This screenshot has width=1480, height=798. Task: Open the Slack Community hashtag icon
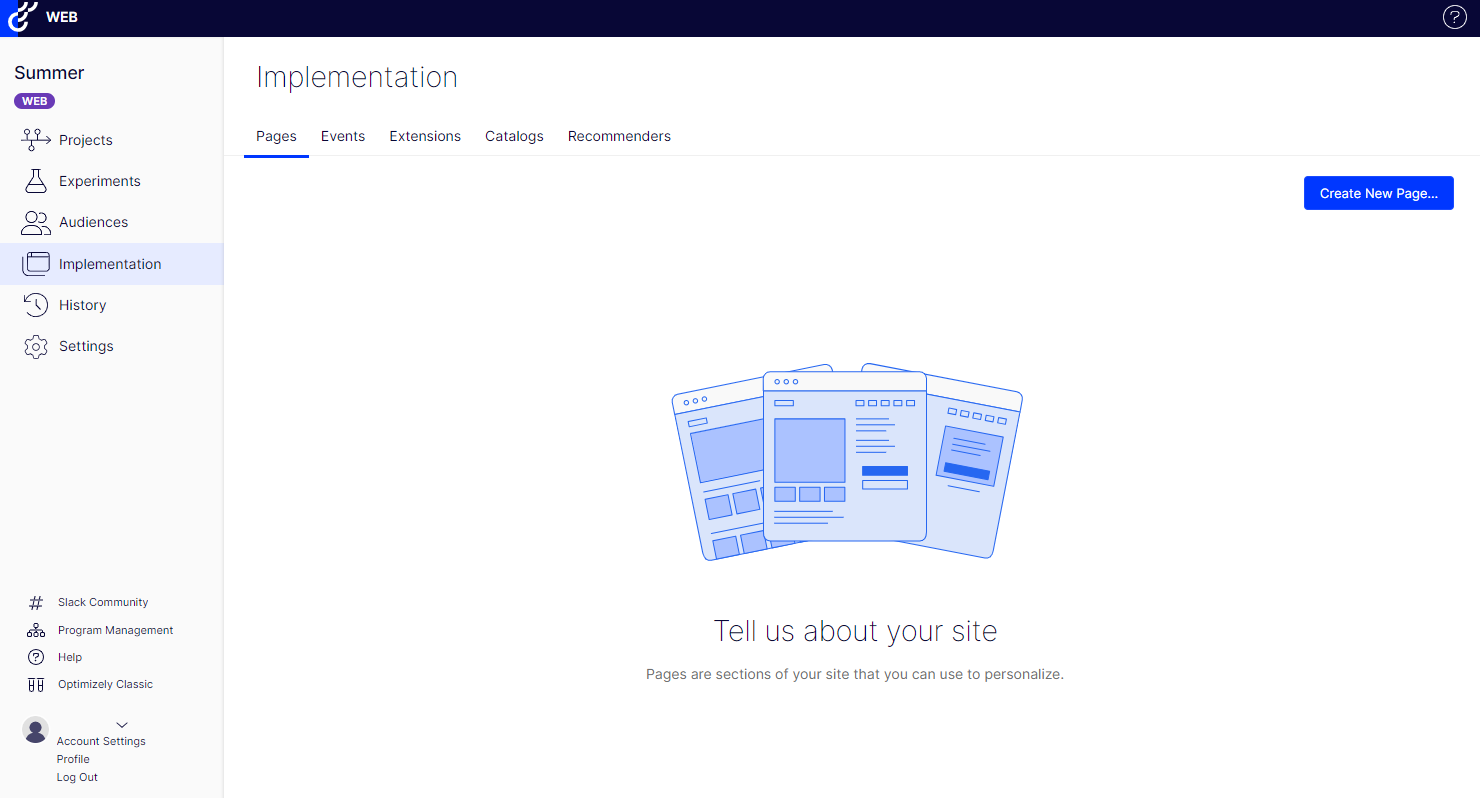pos(35,601)
